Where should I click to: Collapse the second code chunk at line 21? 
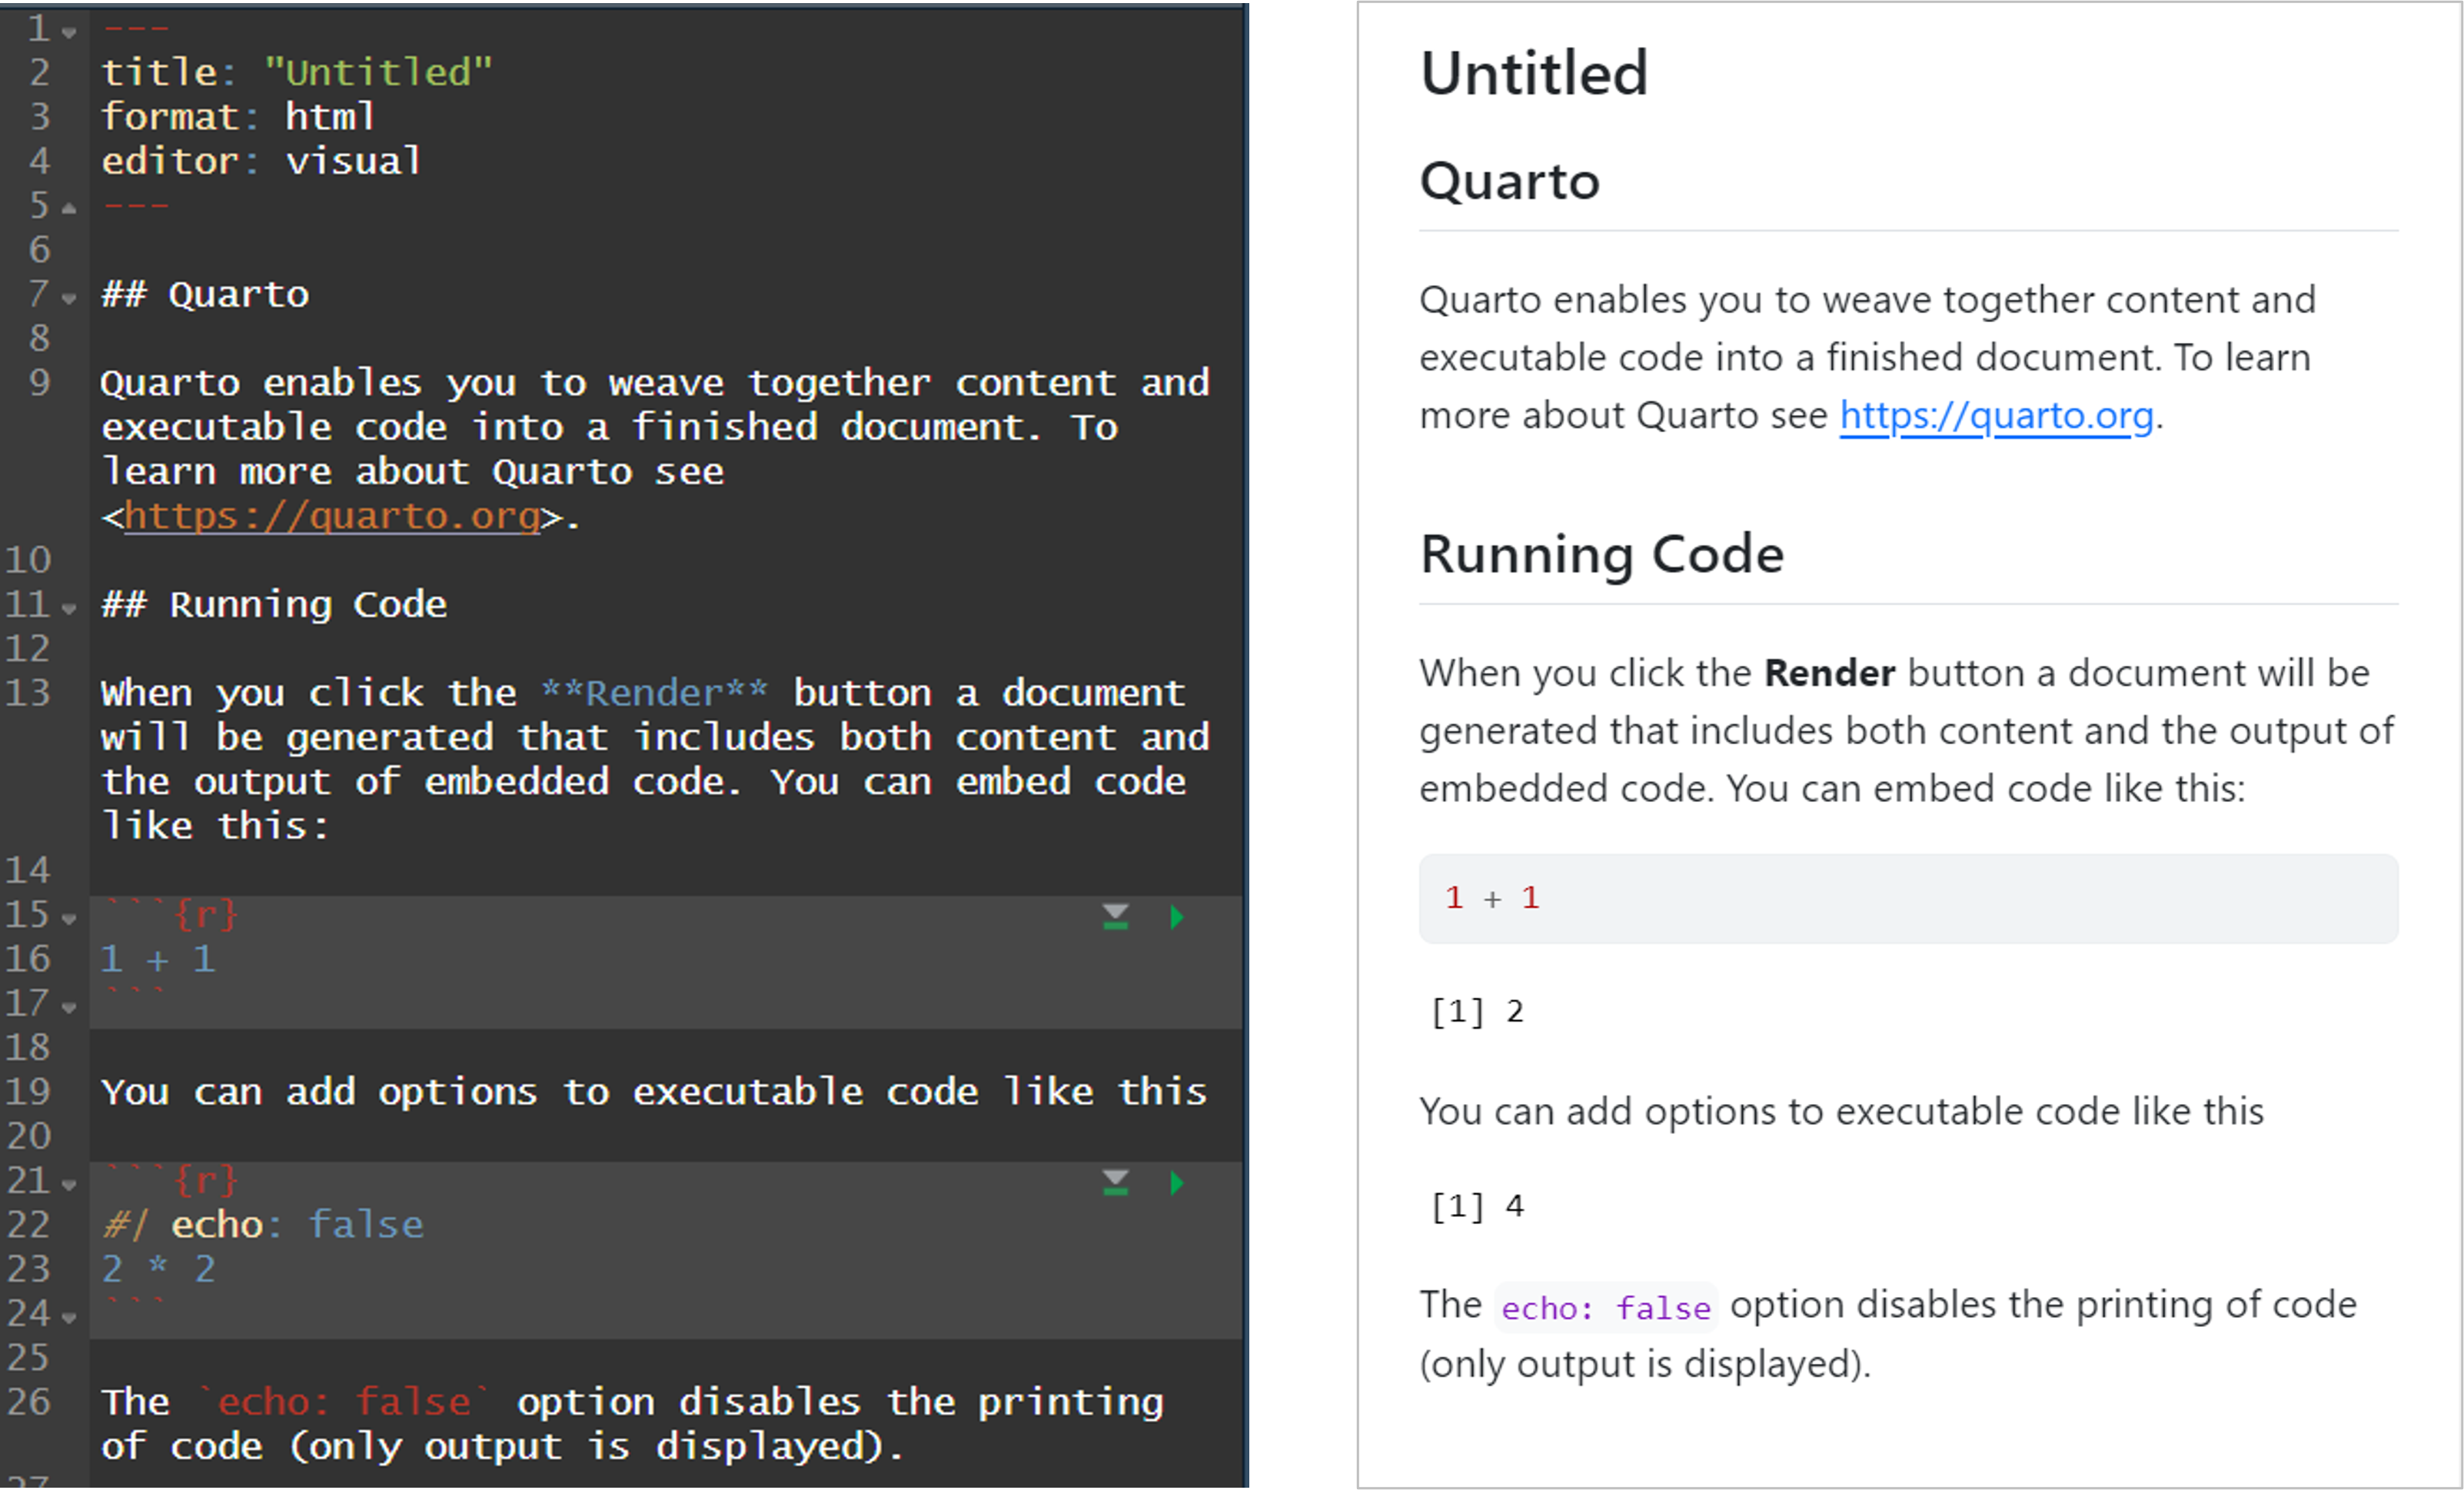(x=69, y=1185)
